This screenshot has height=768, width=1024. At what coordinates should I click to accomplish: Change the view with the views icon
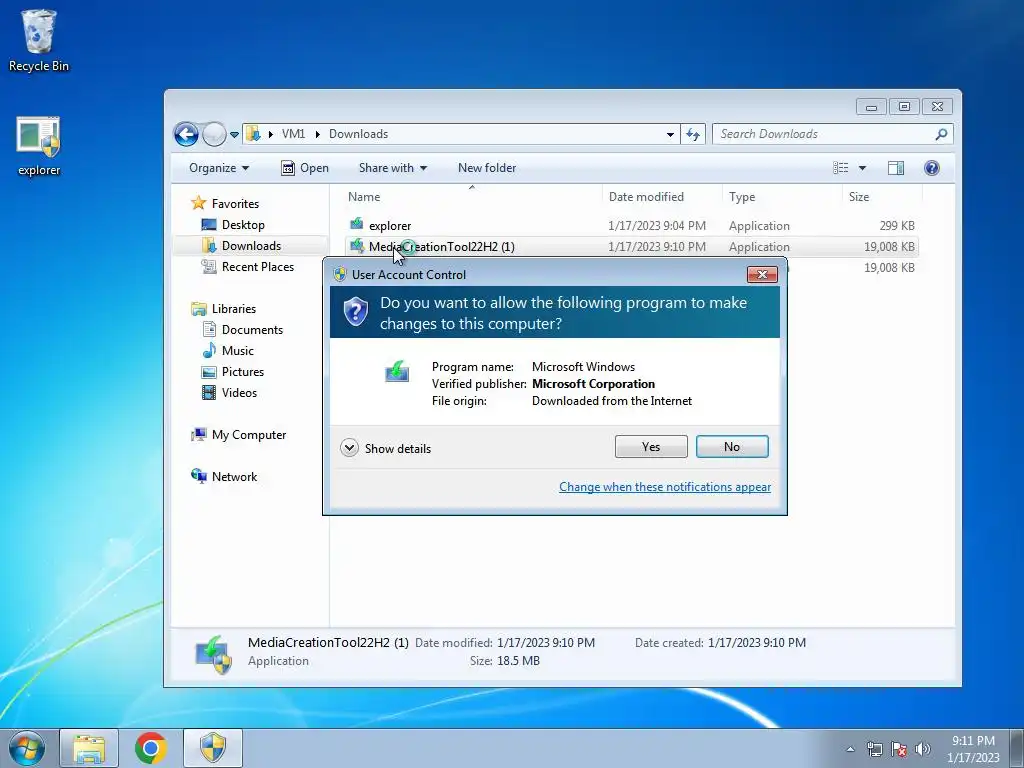pos(840,168)
